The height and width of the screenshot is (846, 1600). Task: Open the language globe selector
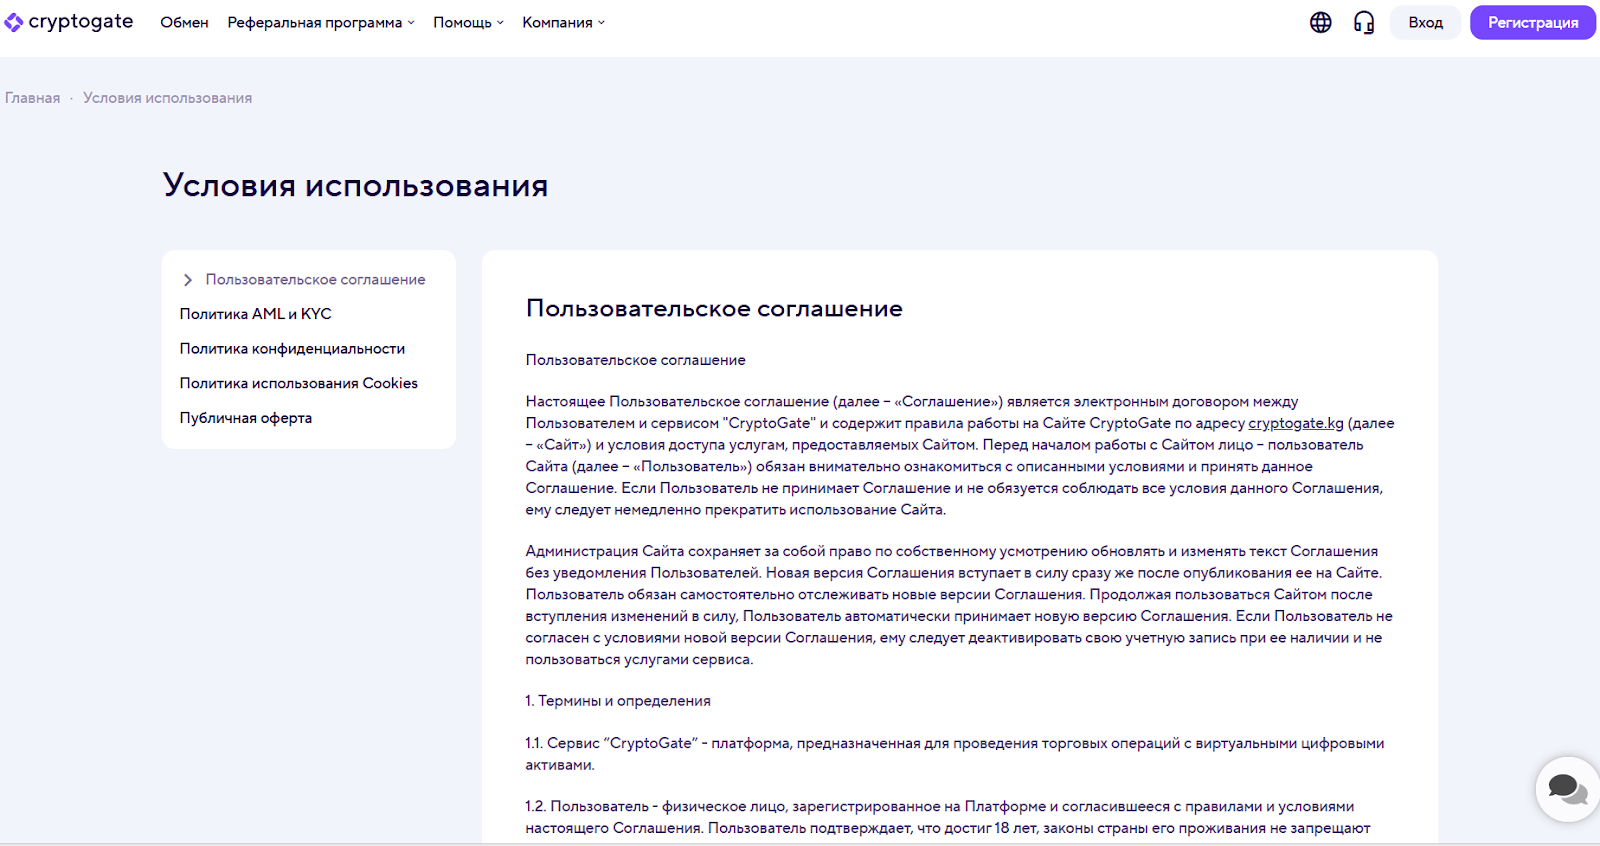click(x=1320, y=22)
